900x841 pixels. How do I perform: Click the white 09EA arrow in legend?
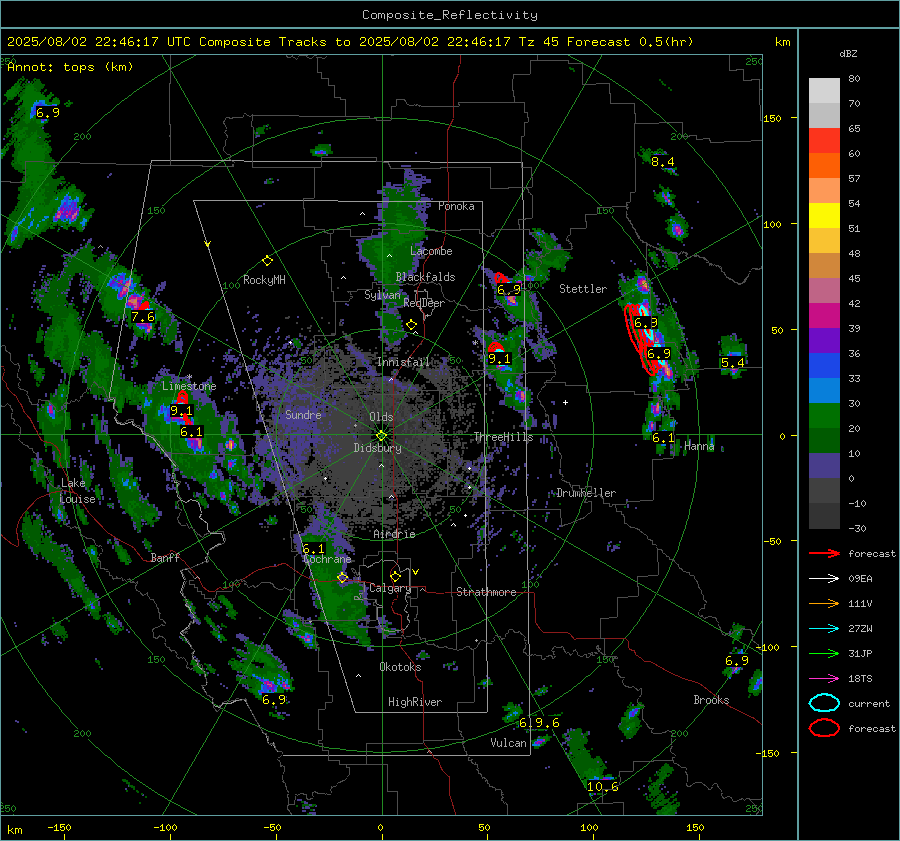tap(824, 579)
